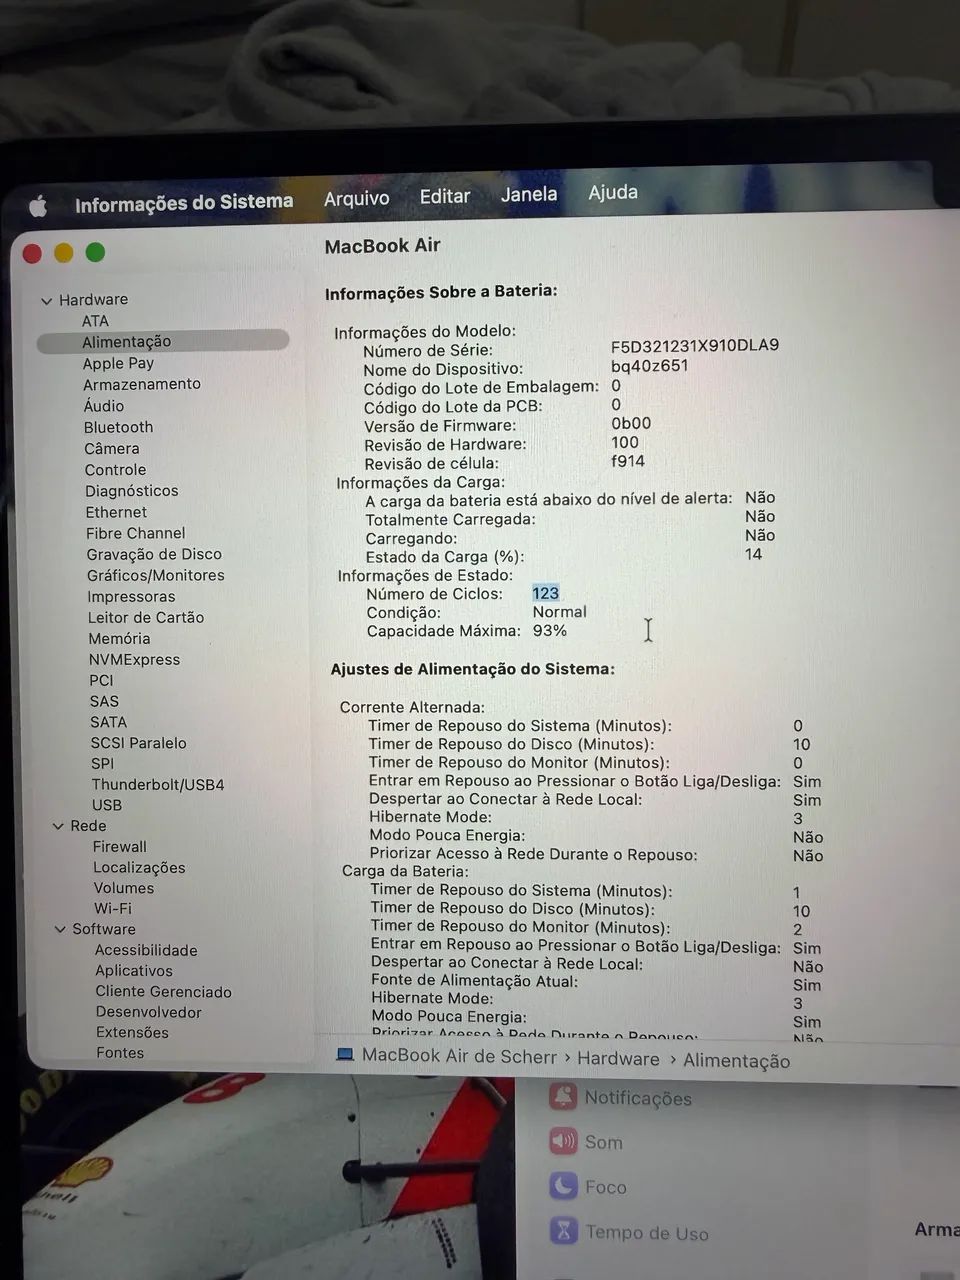Select Diagnósticos in the sidebar

(131, 491)
